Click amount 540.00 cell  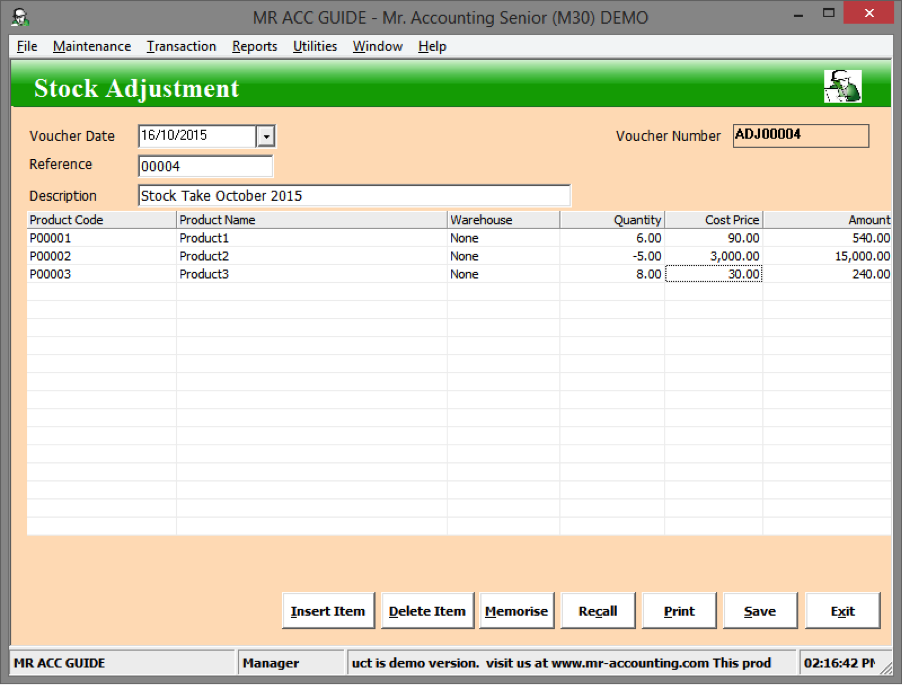click(828, 238)
